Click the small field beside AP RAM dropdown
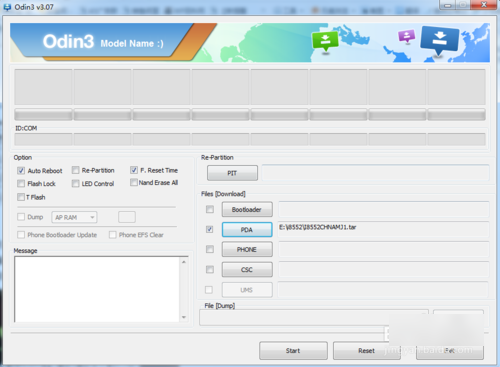 click(x=127, y=217)
